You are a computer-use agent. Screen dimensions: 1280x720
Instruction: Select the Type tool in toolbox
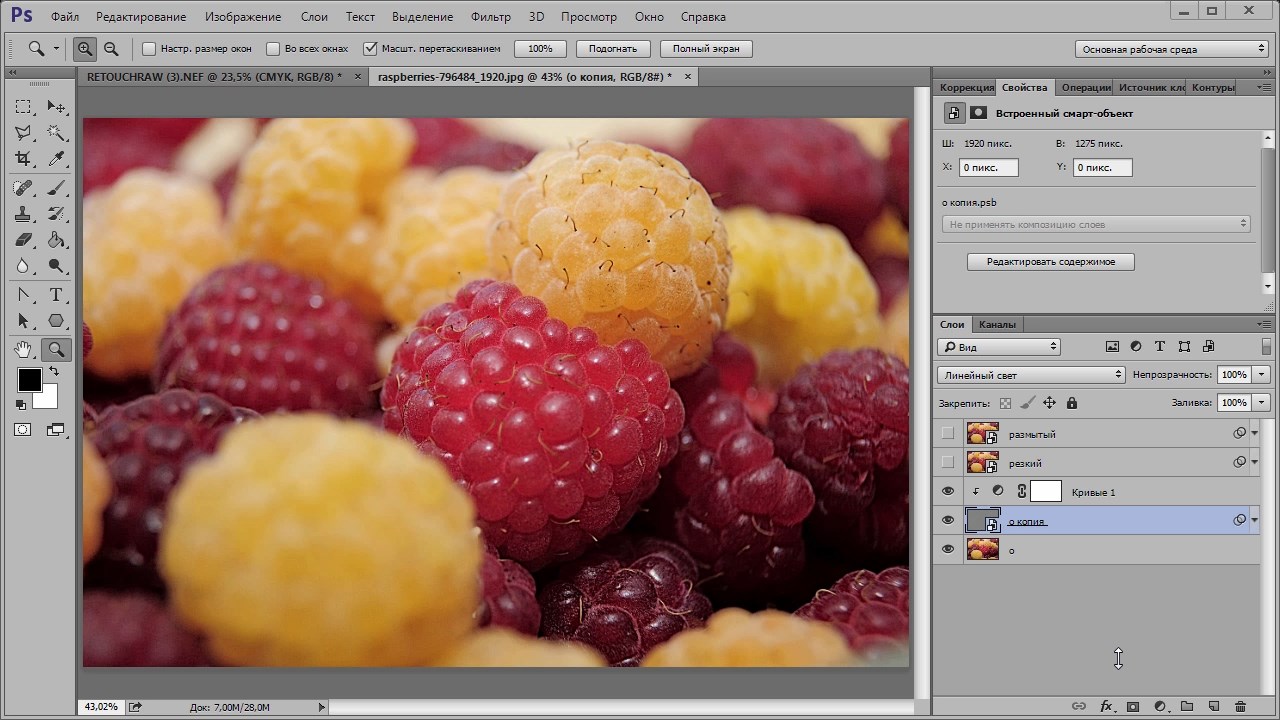pyautogui.click(x=56, y=295)
